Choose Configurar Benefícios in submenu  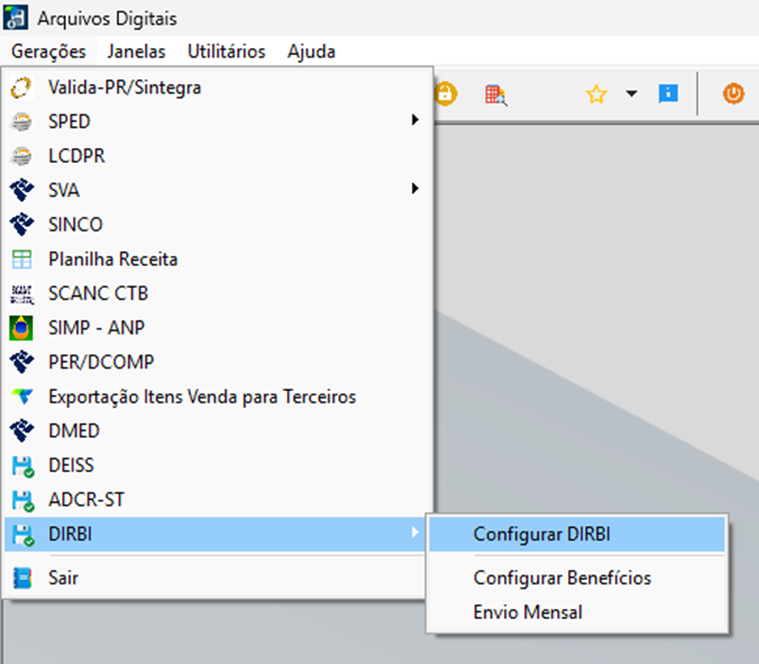(577, 577)
